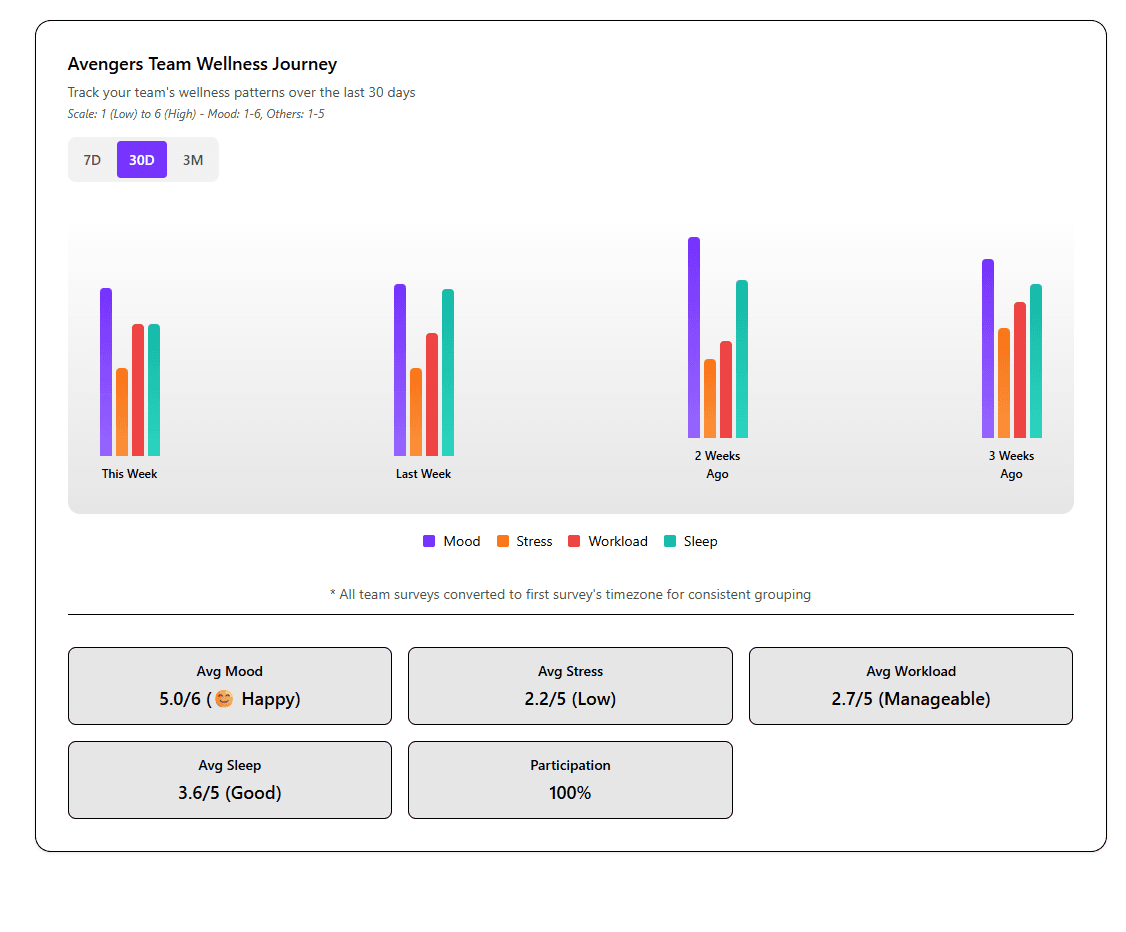Click the Participation 100% card
1126x932 pixels.
coord(569,780)
